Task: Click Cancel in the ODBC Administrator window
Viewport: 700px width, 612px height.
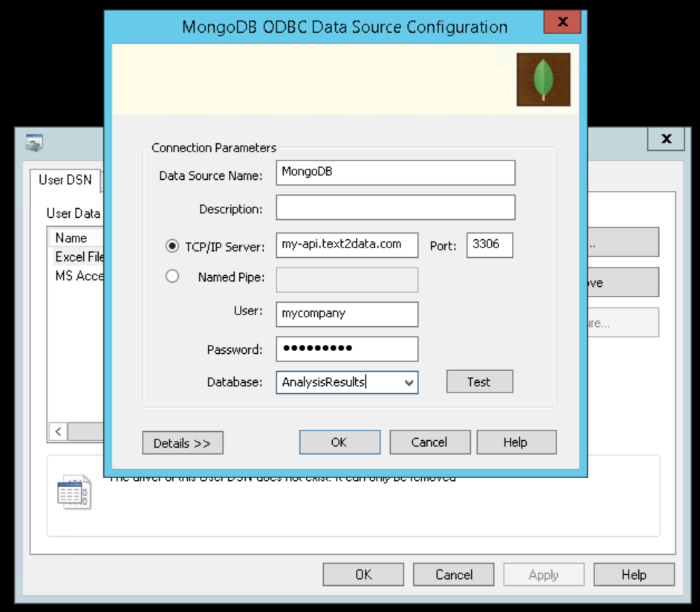Action: (454, 575)
